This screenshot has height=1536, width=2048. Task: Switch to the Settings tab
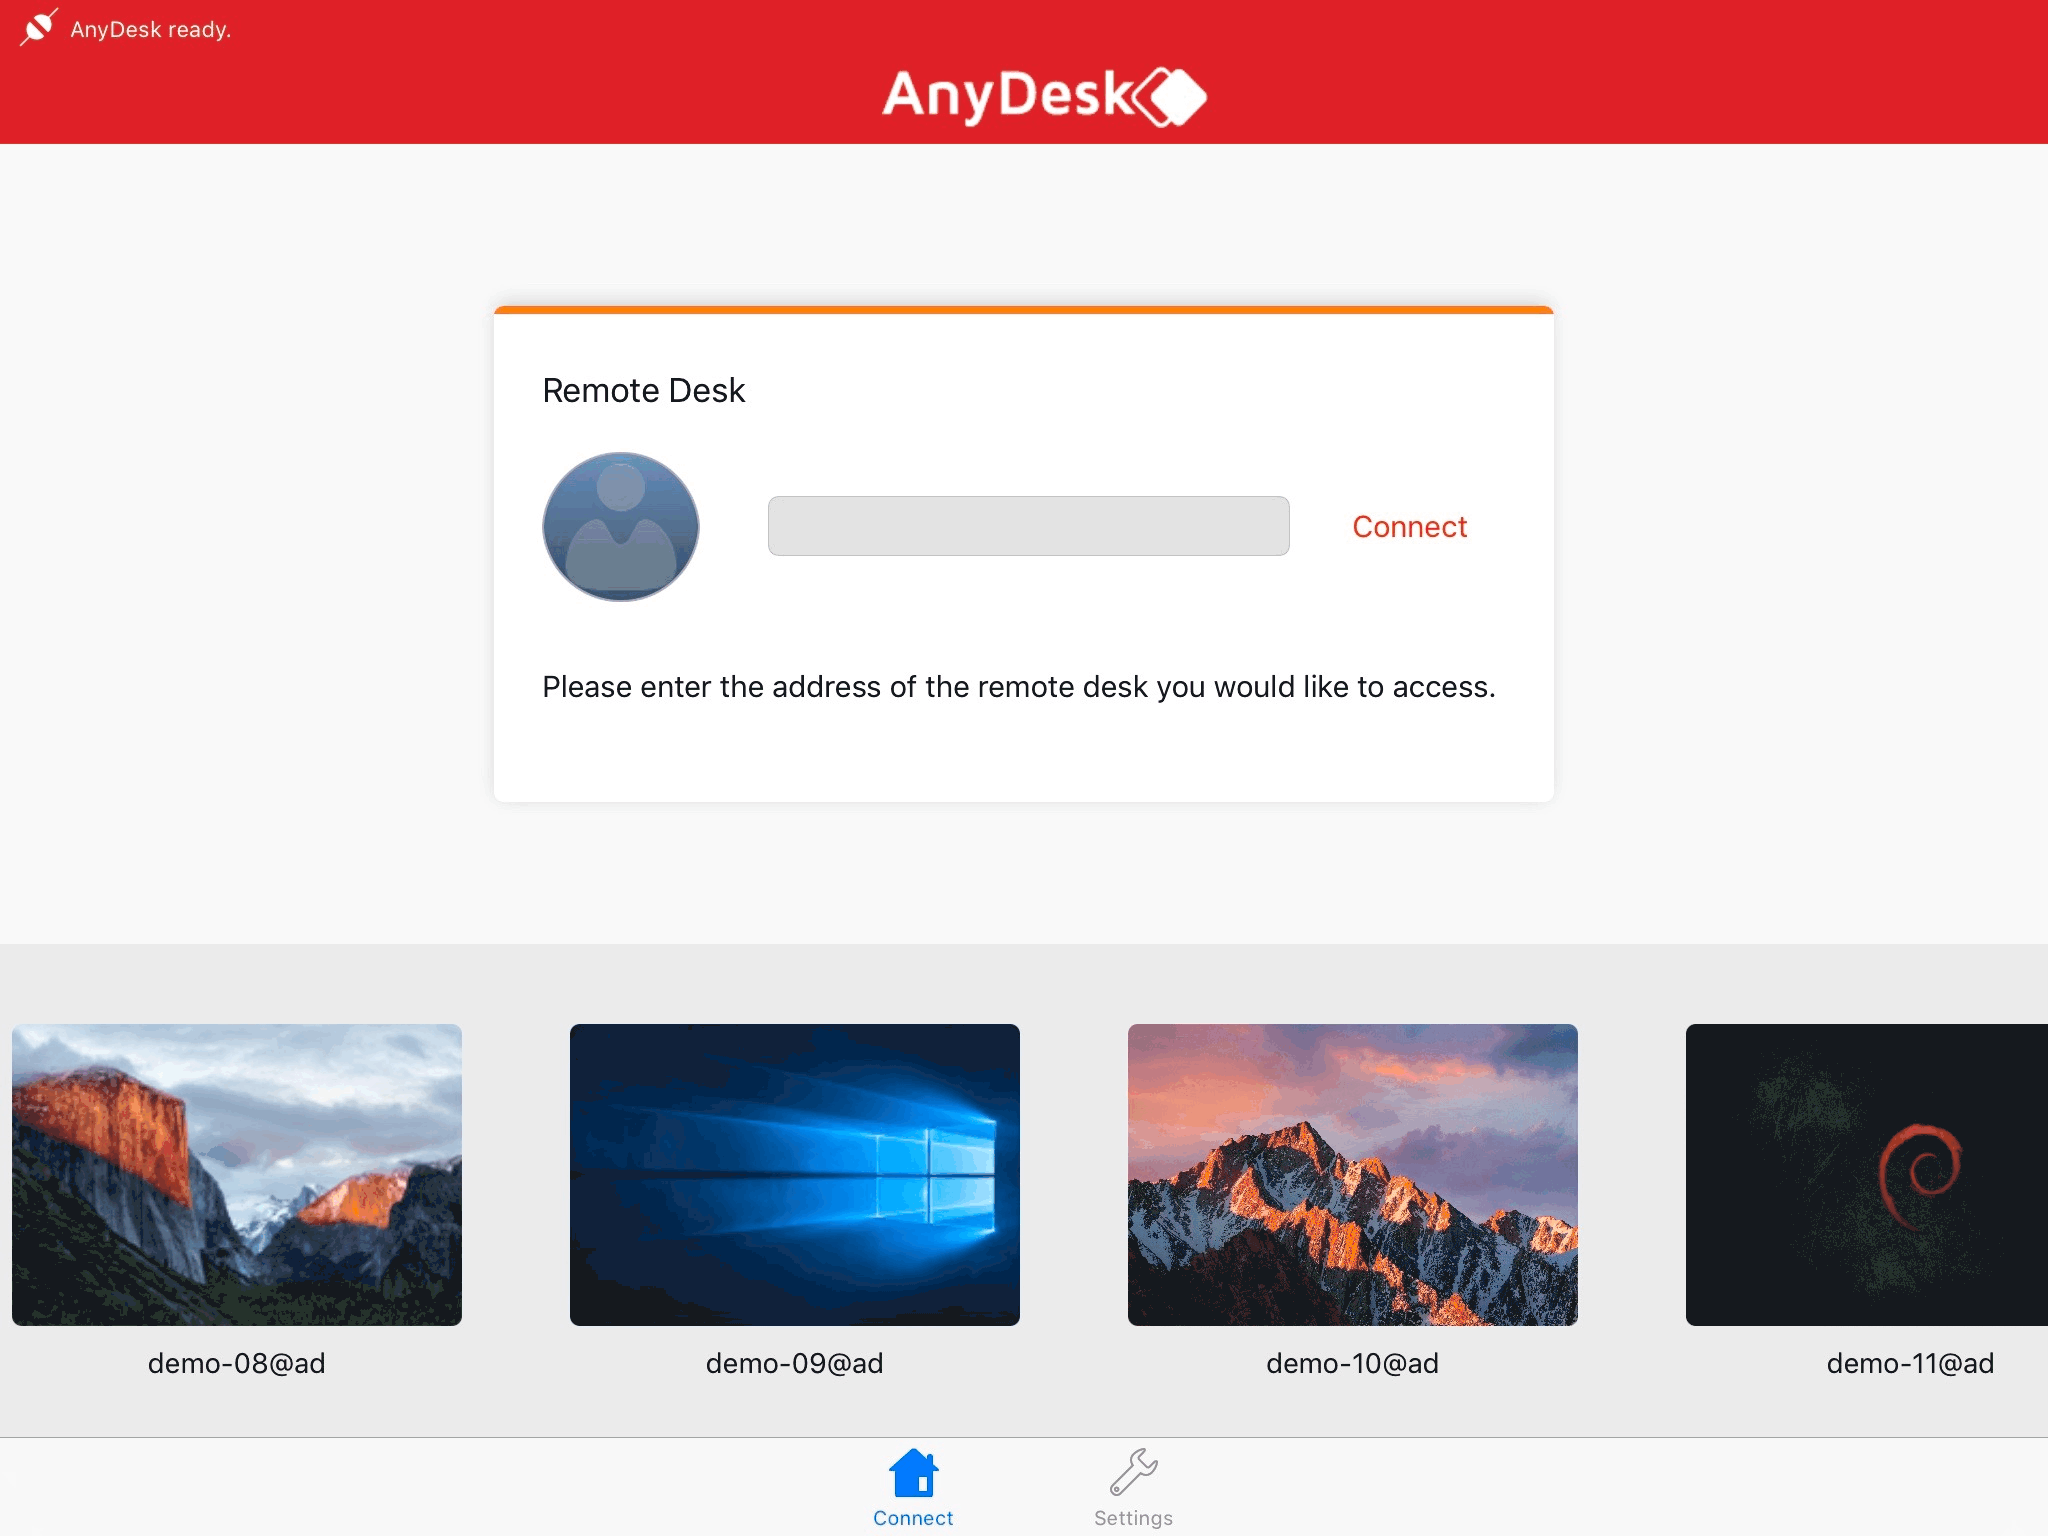(1133, 1490)
